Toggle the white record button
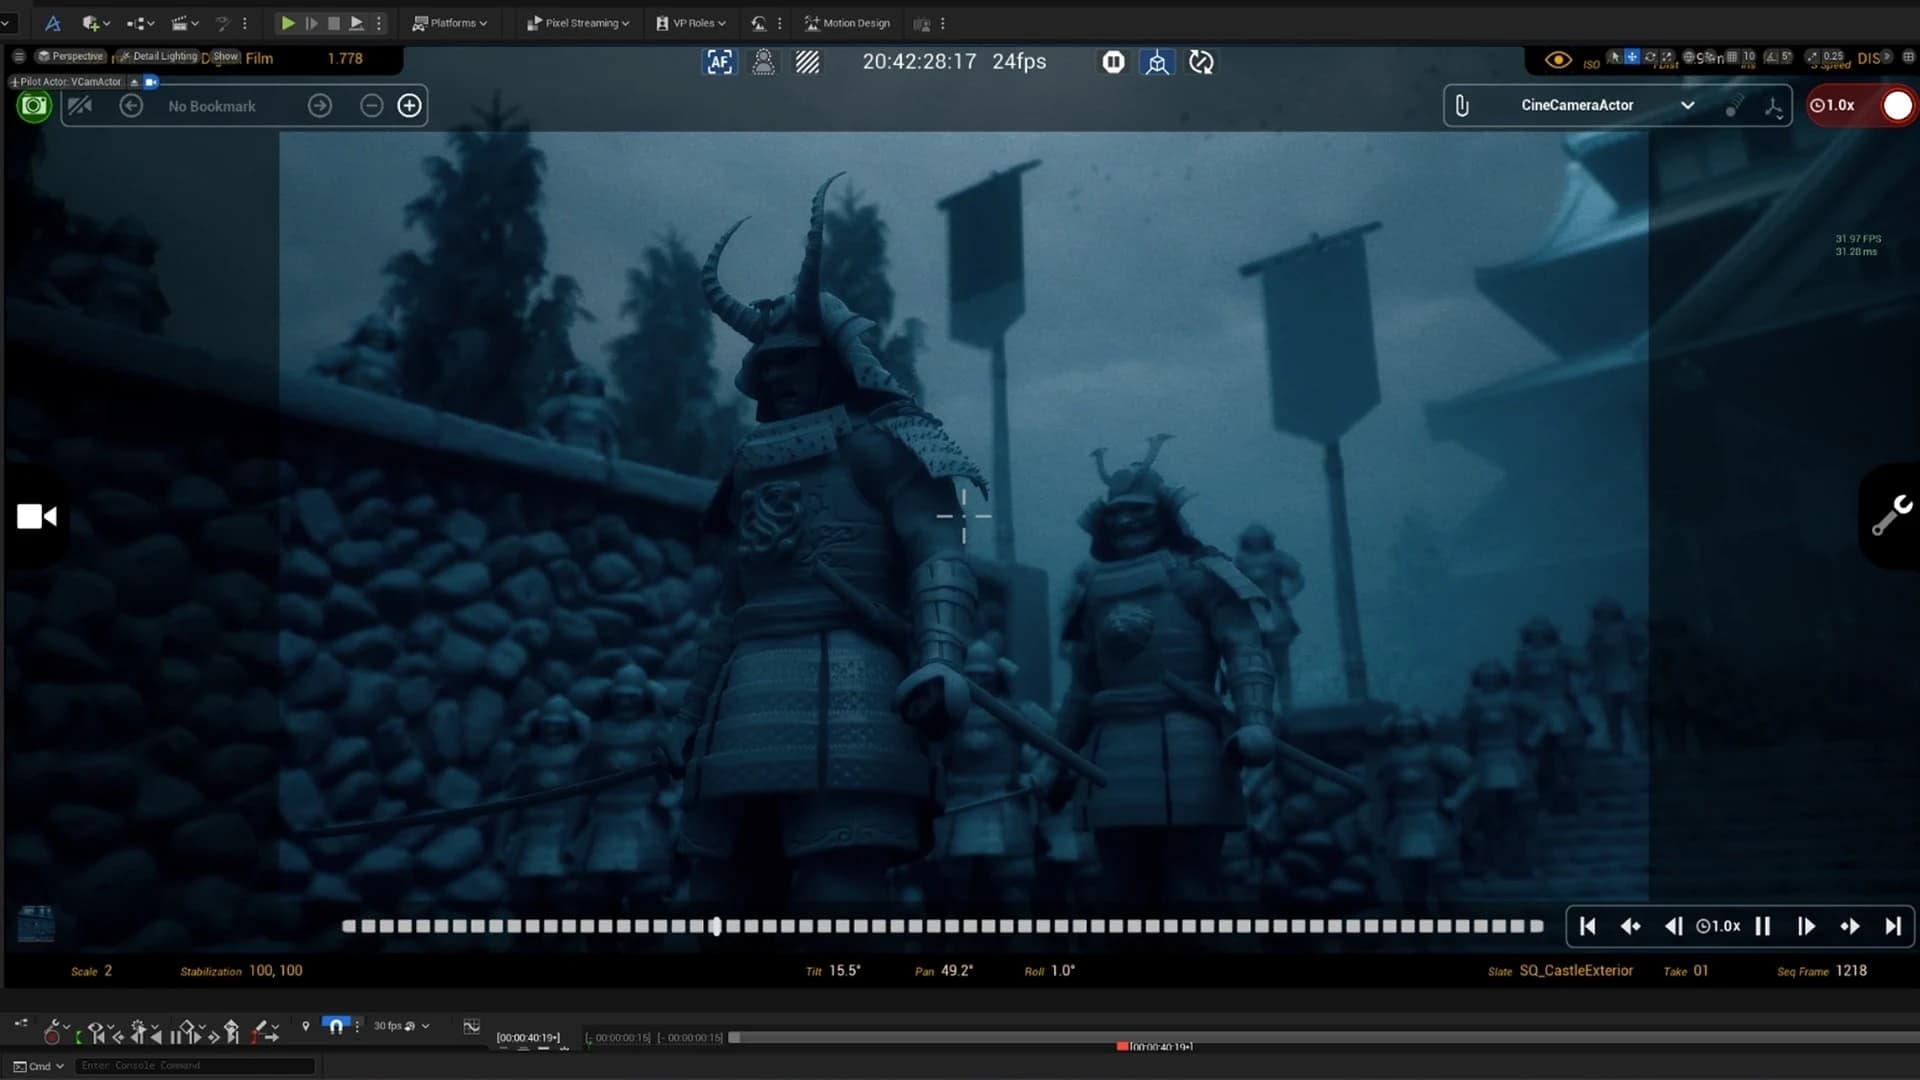The height and width of the screenshot is (1080, 1920). [x=1897, y=106]
